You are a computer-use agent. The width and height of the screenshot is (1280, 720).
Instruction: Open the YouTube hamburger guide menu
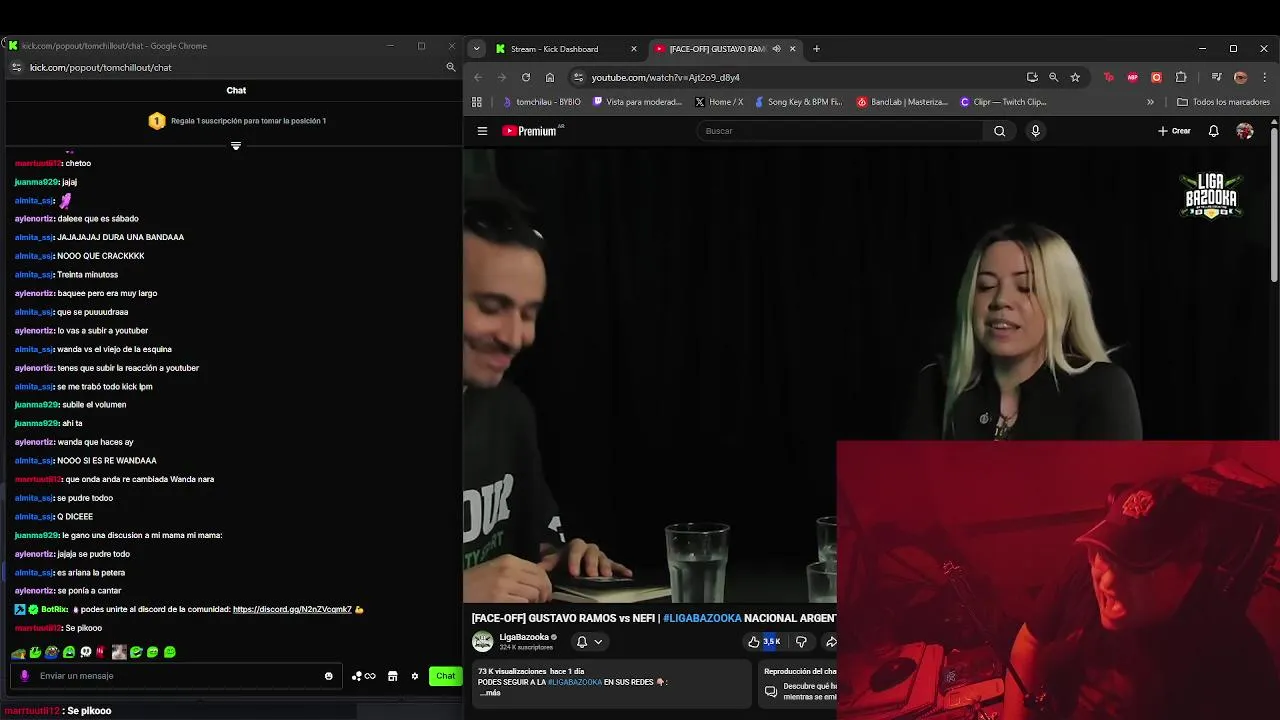coord(482,131)
